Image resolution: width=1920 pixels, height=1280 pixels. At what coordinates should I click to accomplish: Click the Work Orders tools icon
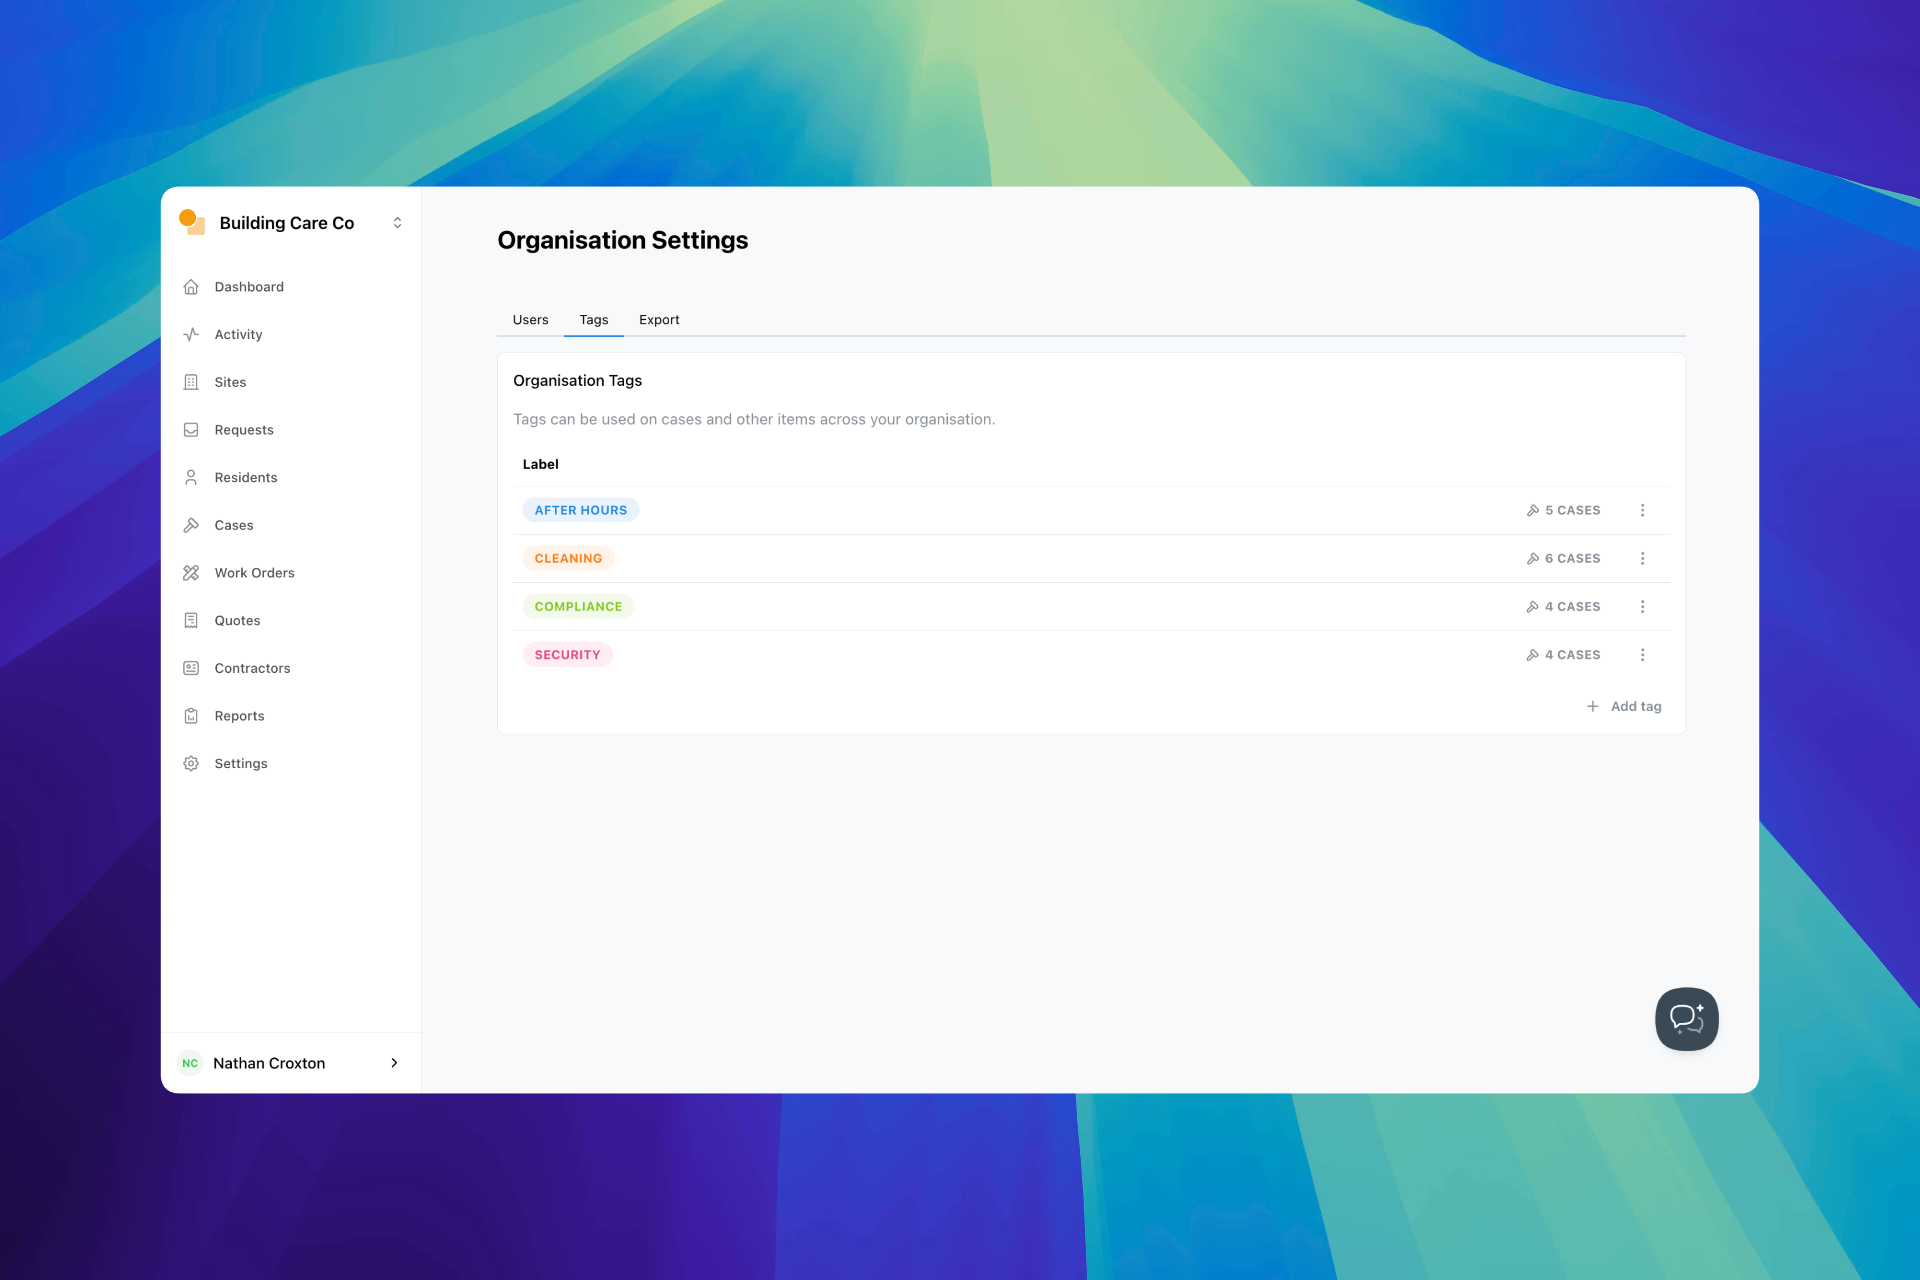point(191,573)
